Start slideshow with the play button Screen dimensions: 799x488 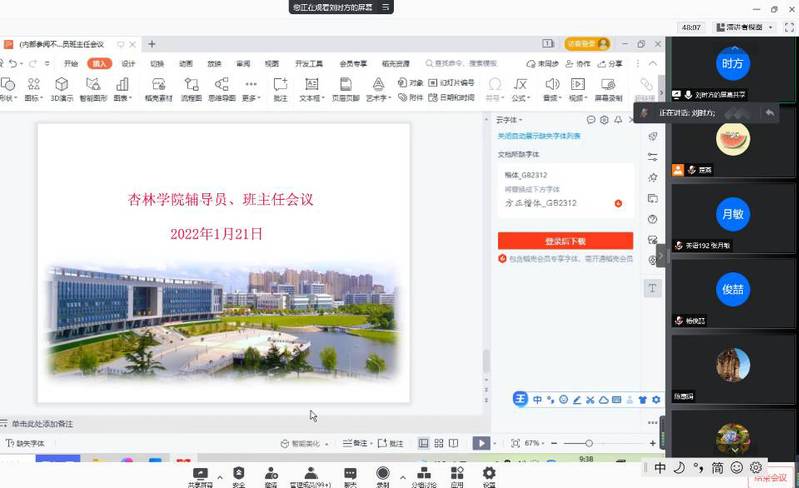tap(481, 443)
